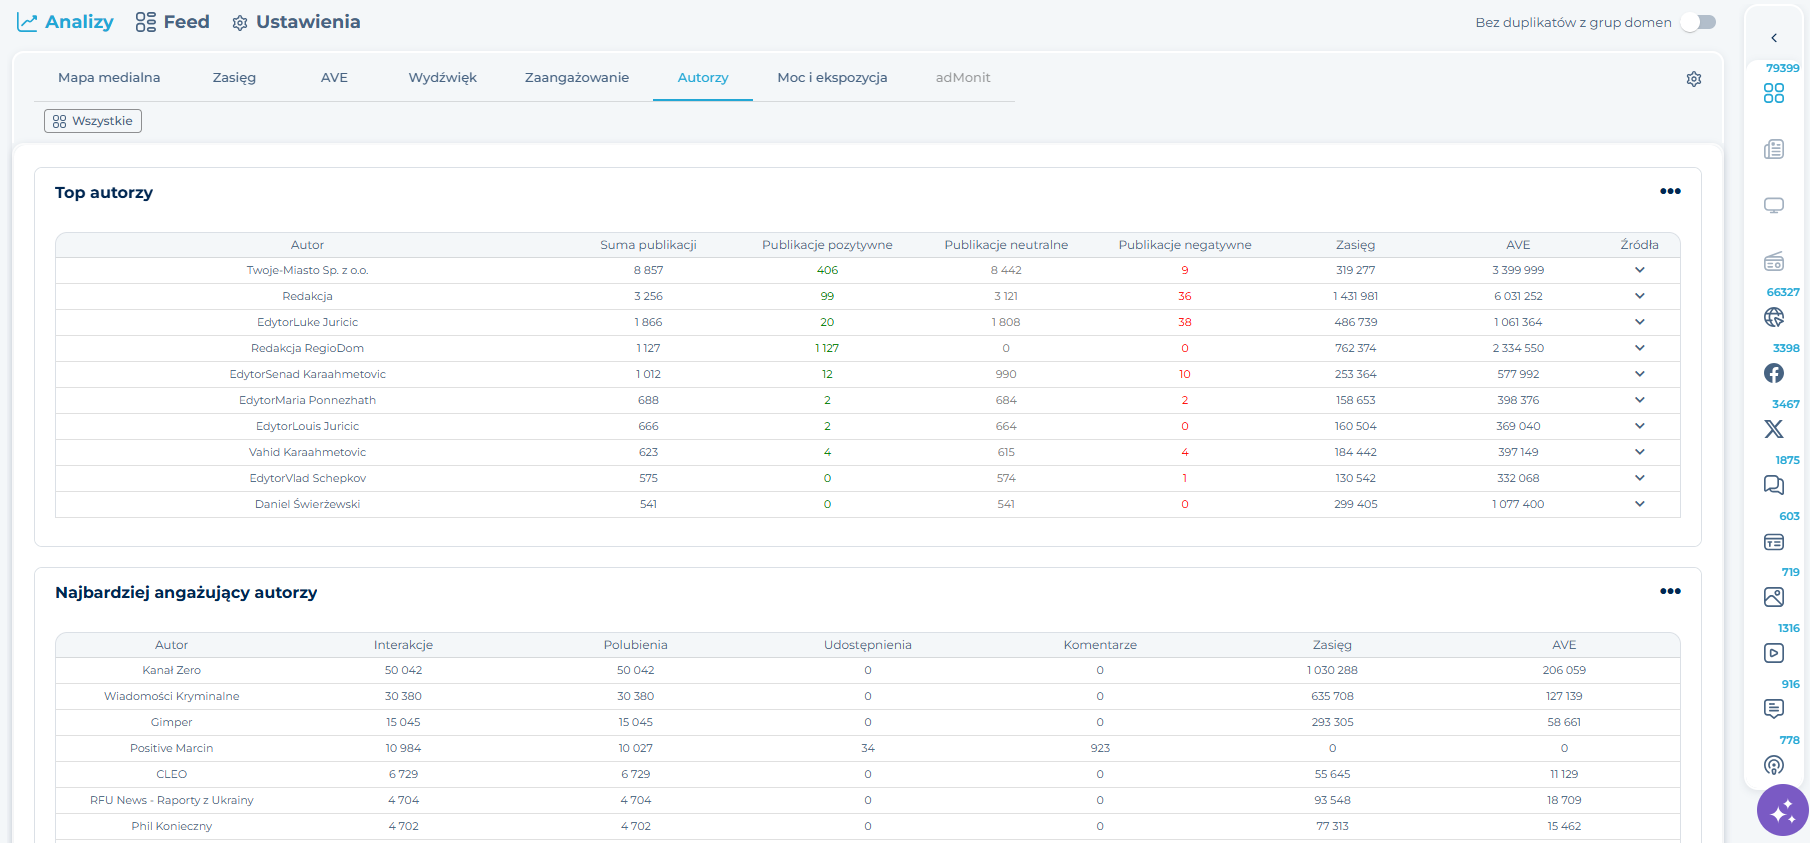This screenshot has width=1810, height=843.
Task: Switch to the Mapa medialna tab
Action: point(109,77)
